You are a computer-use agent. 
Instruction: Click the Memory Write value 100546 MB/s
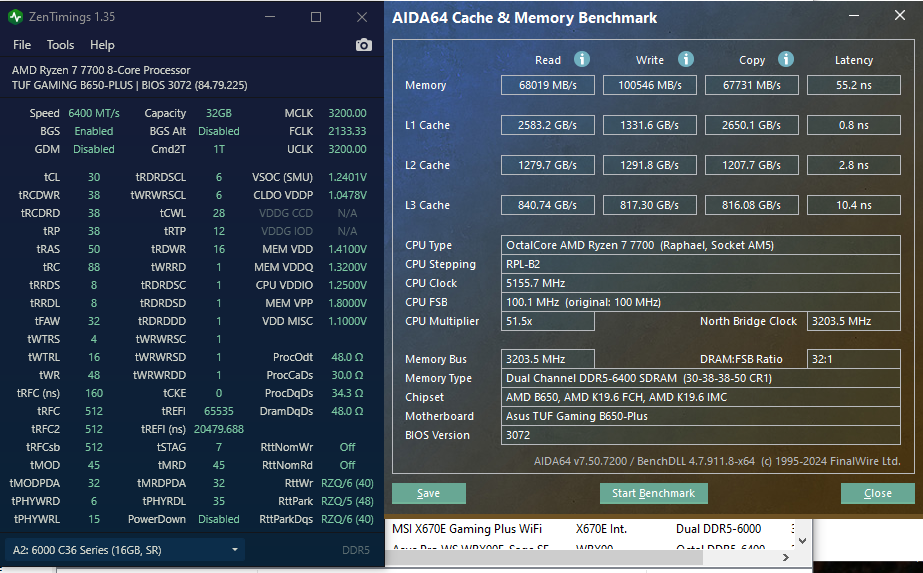(650, 85)
